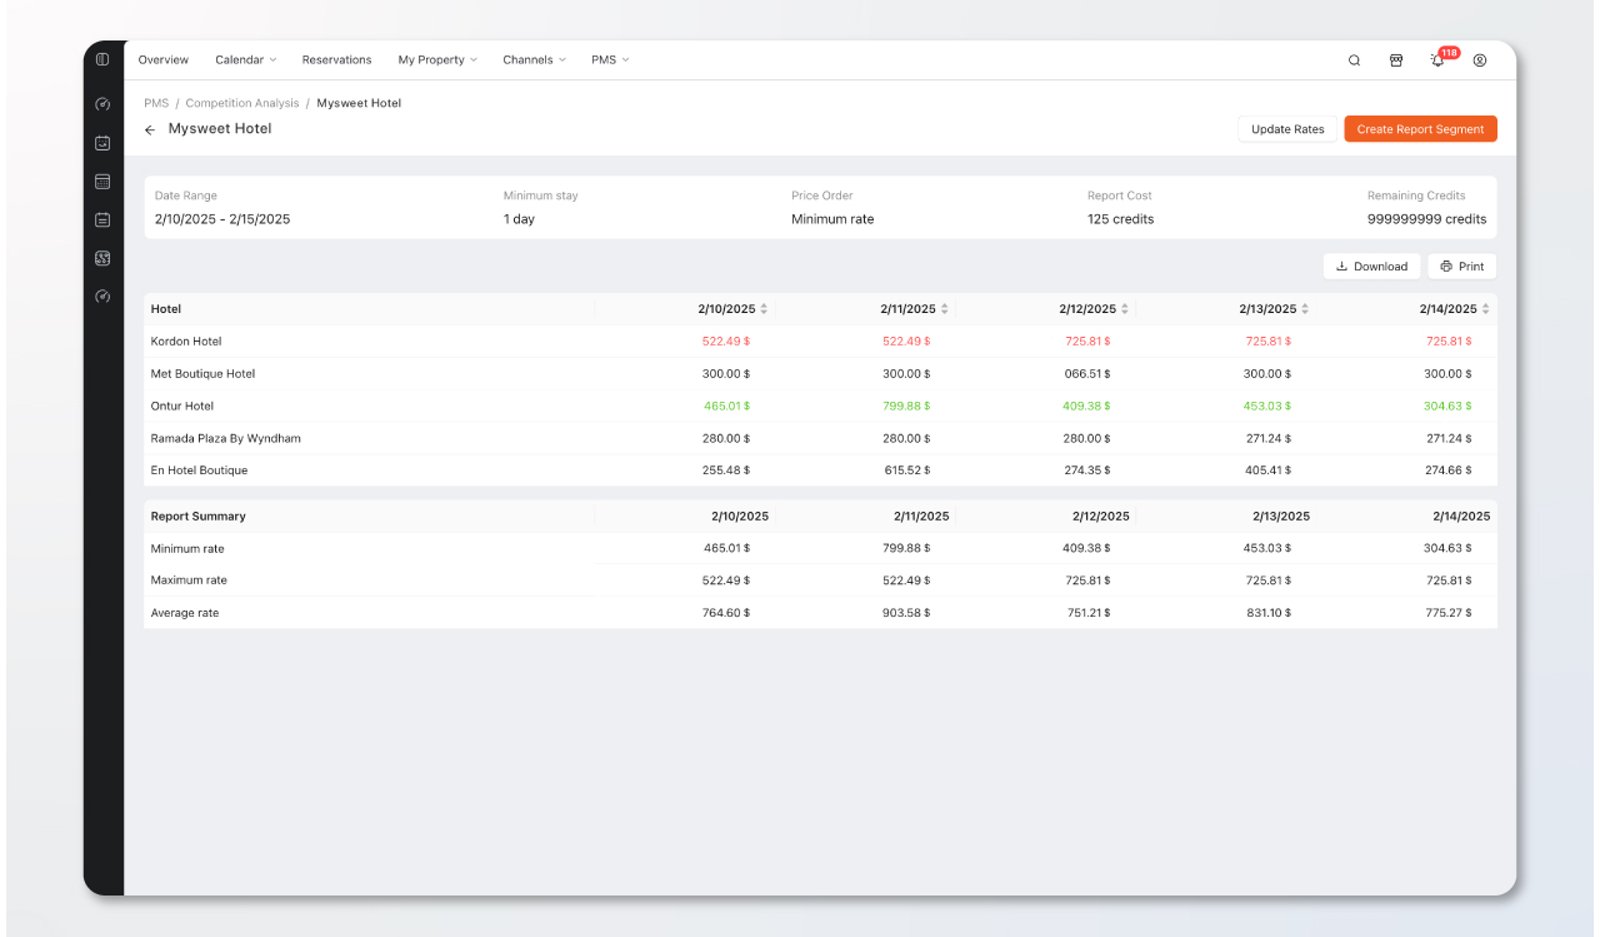Click the Download button
The width and height of the screenshot is (1600, 937).
pos(1372,266)
